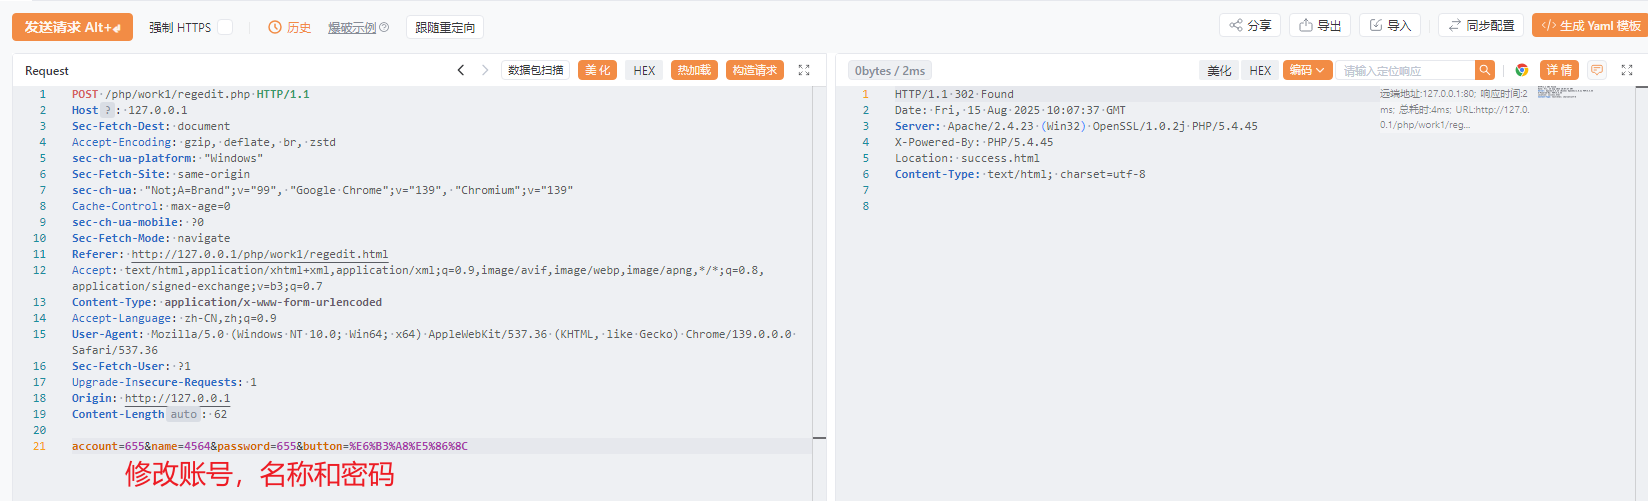The image size is (1648, 501).
Task: Click the 发送请求 send request button
Action: pos(72,27)
